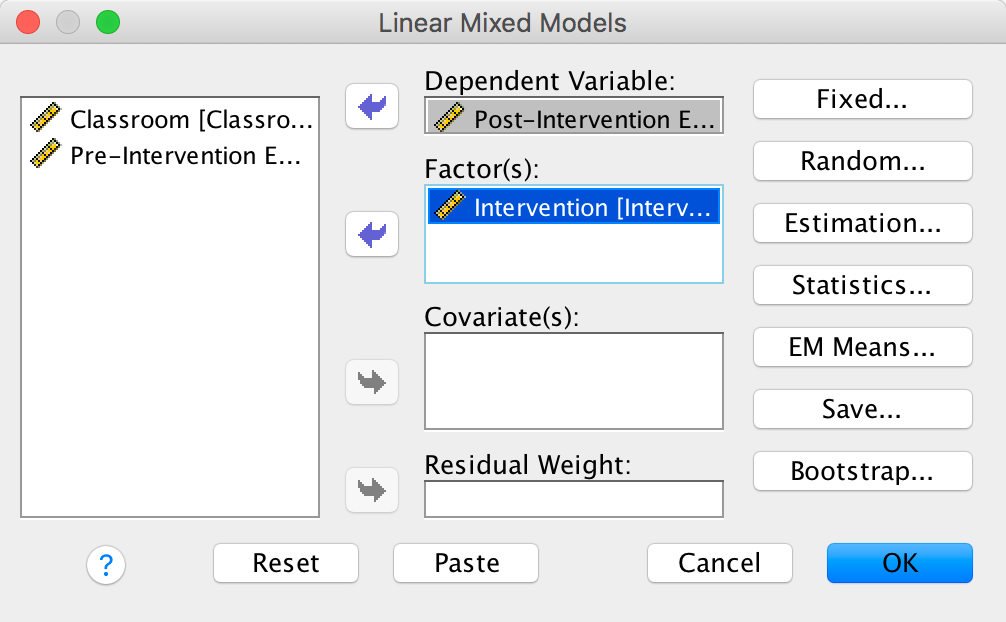
Task: Open the Save... options dialog
Action: click(x=862, y=409)
